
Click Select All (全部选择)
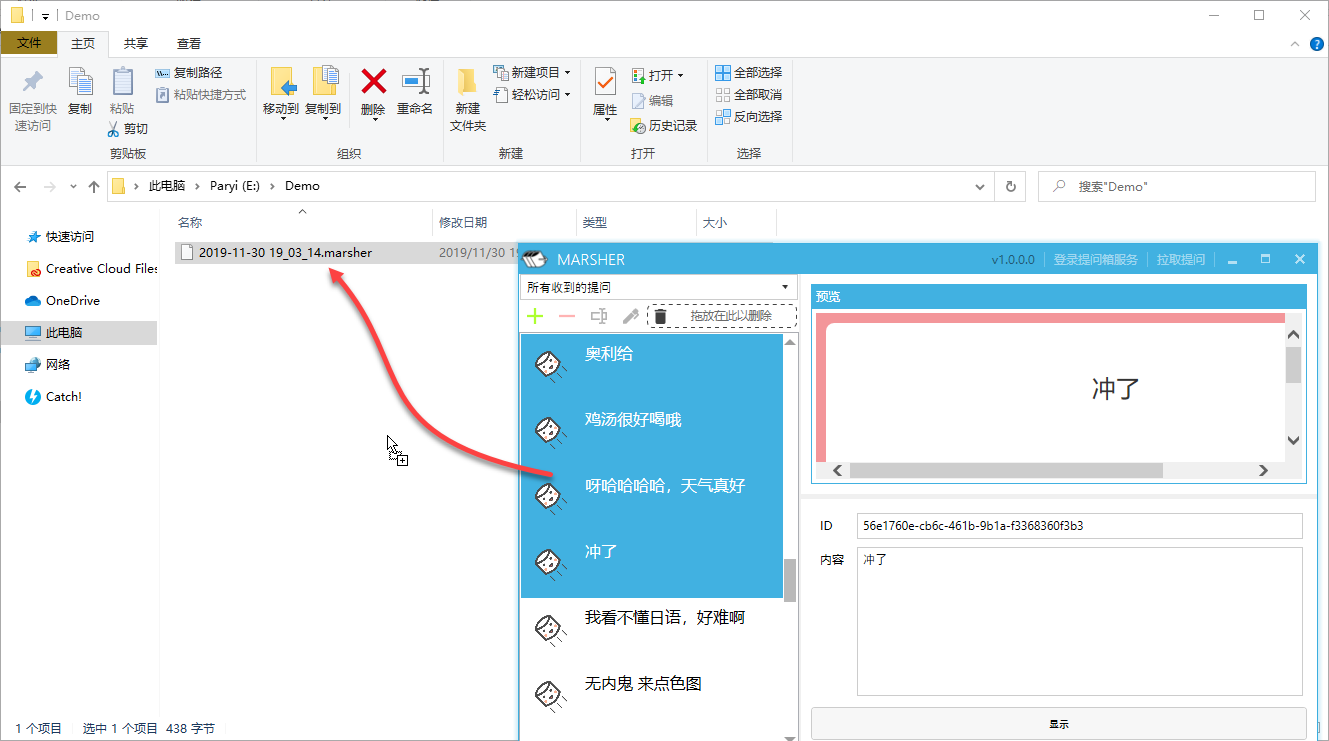tap(749, 73)
